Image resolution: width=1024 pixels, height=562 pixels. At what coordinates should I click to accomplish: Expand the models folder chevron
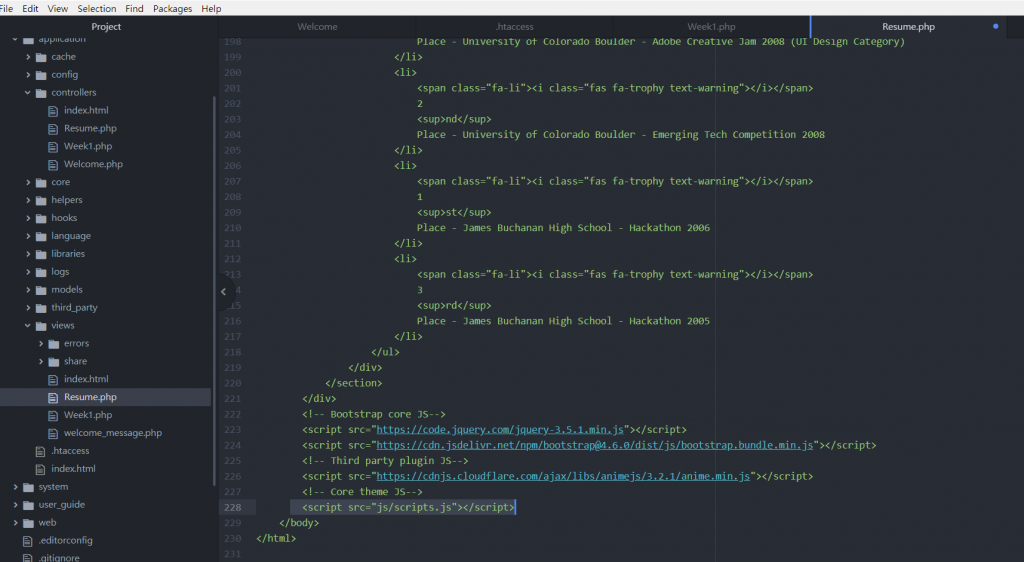point(28,290)
